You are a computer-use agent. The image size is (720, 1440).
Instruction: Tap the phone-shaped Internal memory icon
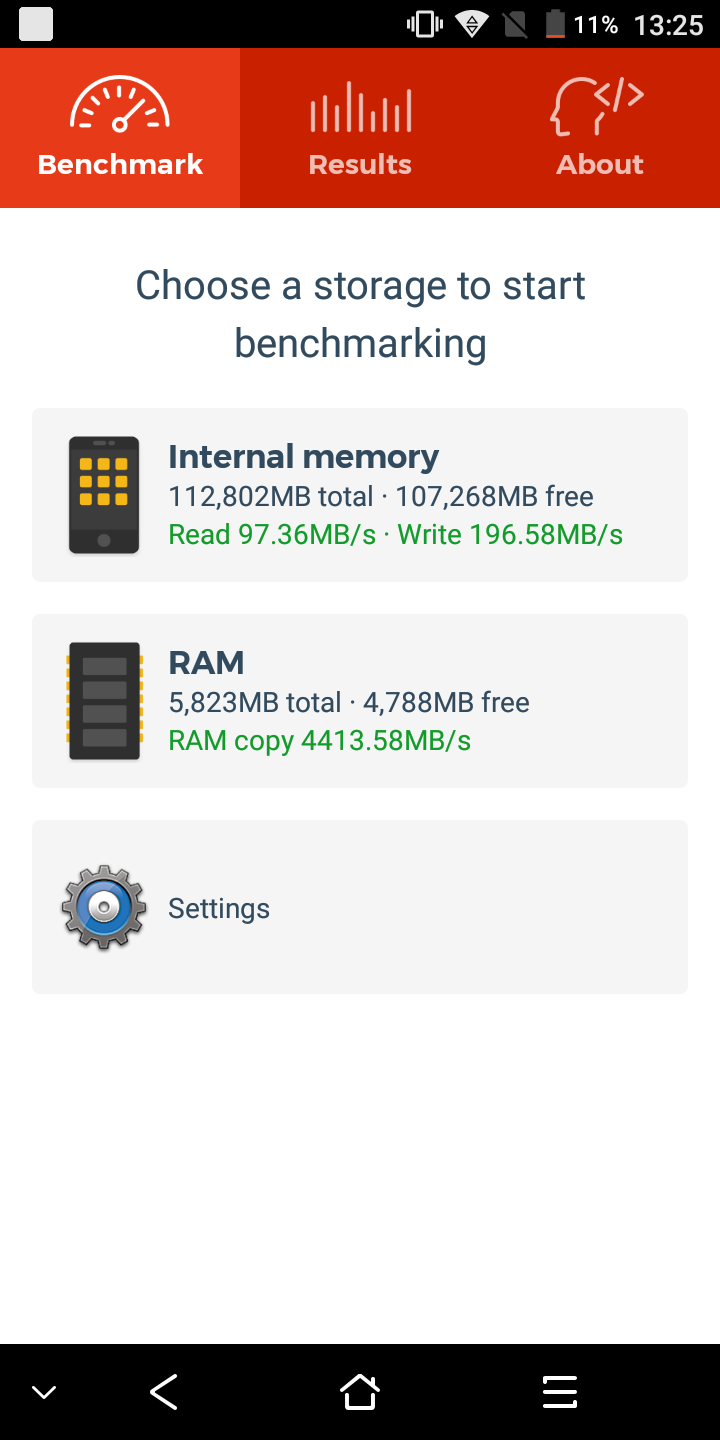(104, 495)
